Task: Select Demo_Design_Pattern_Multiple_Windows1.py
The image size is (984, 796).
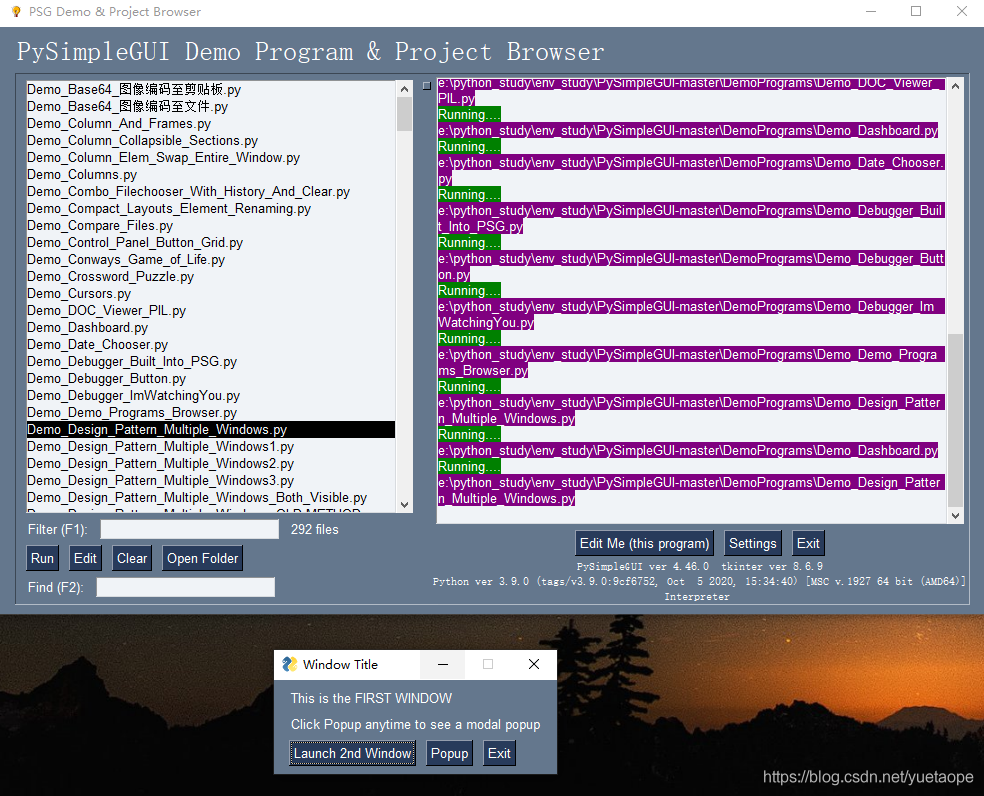Action: (211, 446)
